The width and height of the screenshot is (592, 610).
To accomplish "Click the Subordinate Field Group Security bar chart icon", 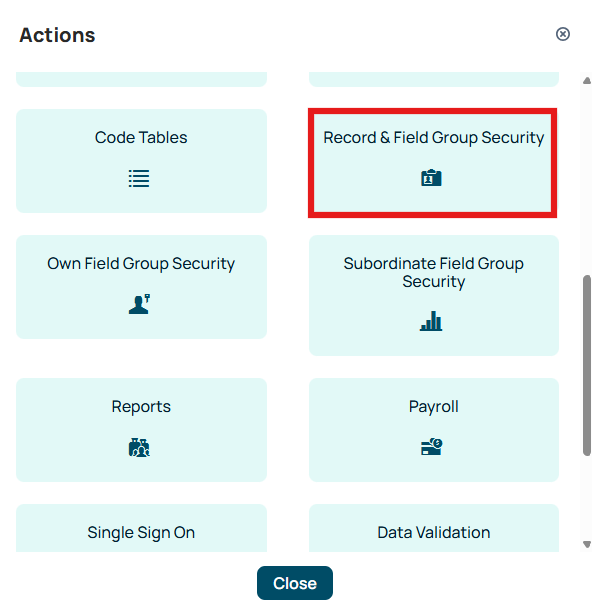I will point(431,321).
